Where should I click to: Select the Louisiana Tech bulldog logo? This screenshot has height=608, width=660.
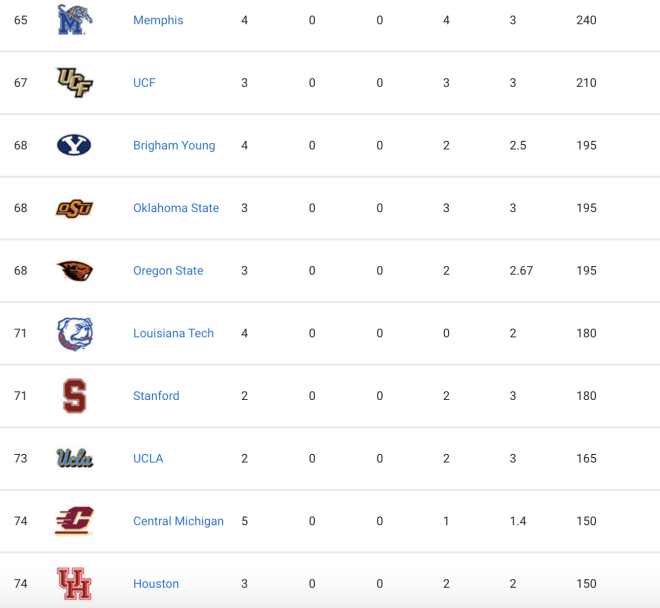pyautogui.click(x=75, y=333)
